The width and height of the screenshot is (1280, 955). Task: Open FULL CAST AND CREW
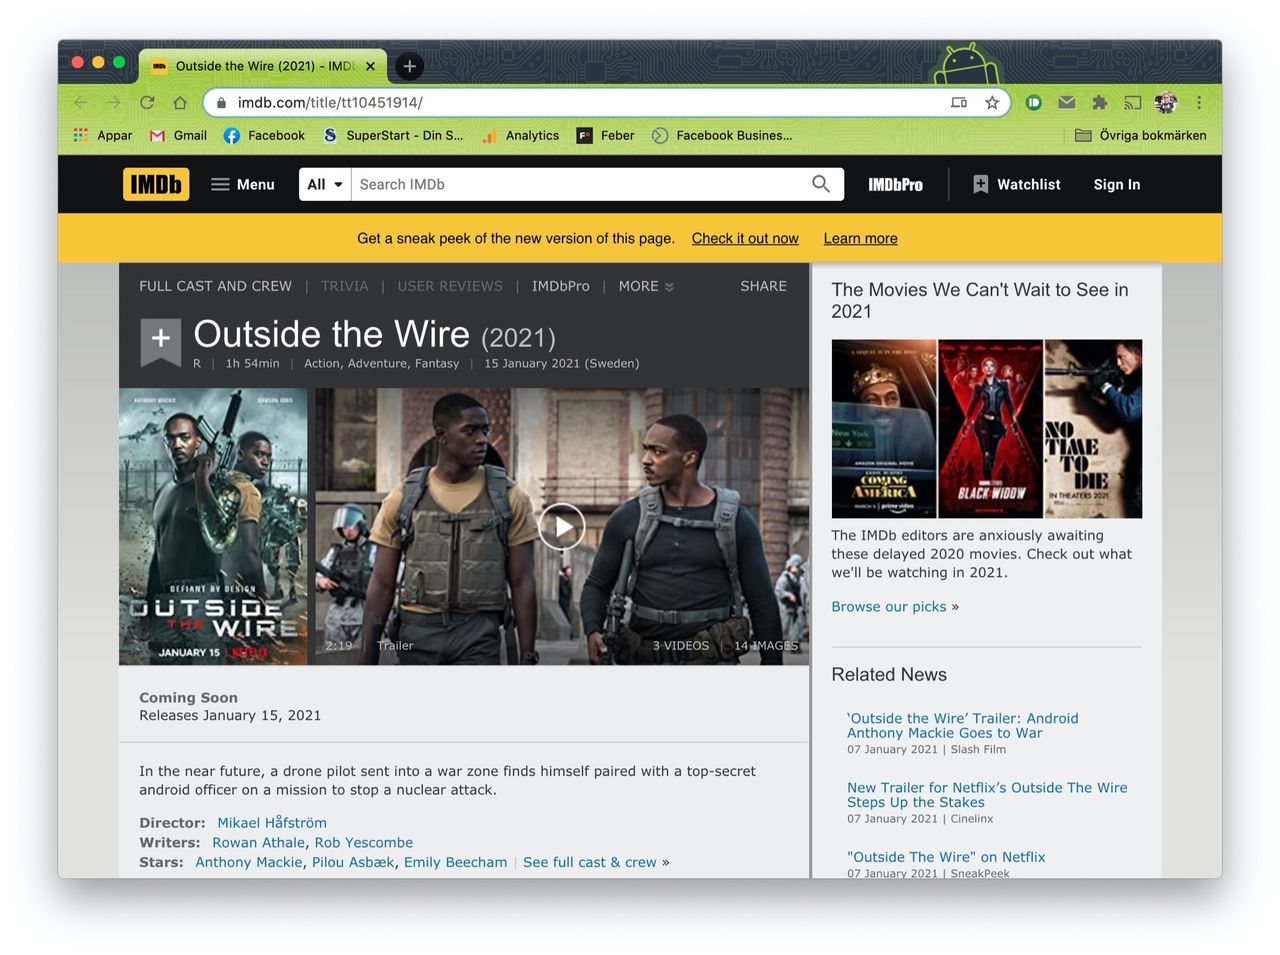[x=215, y=286]
